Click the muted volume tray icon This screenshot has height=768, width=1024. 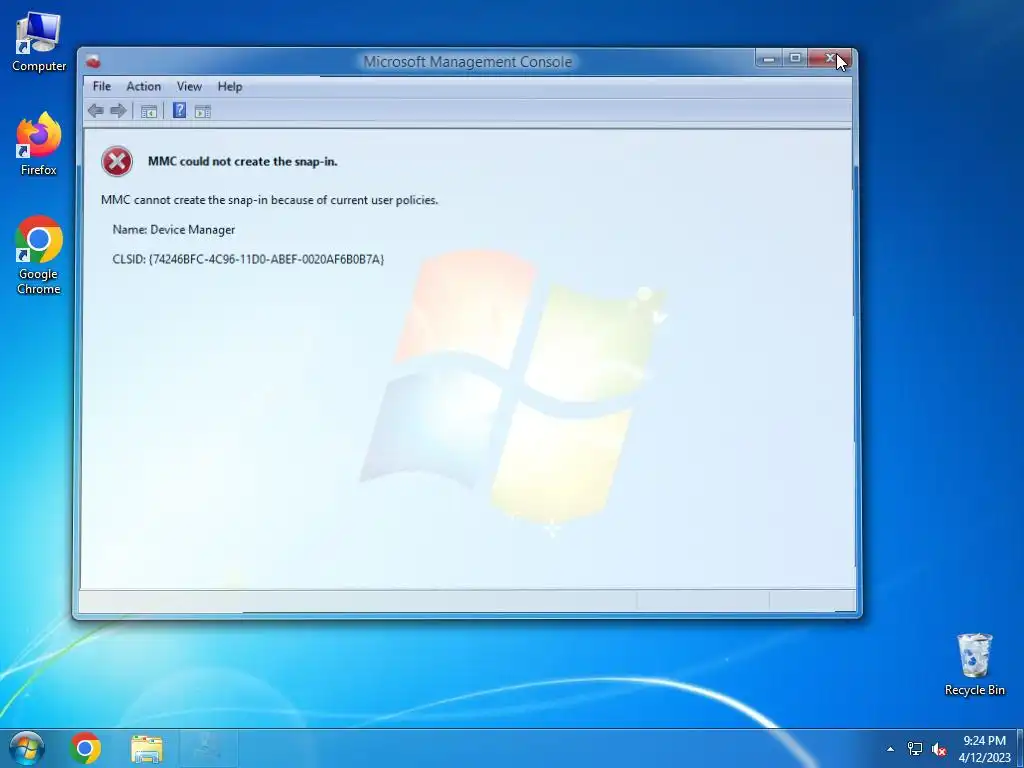coord(939,749)
